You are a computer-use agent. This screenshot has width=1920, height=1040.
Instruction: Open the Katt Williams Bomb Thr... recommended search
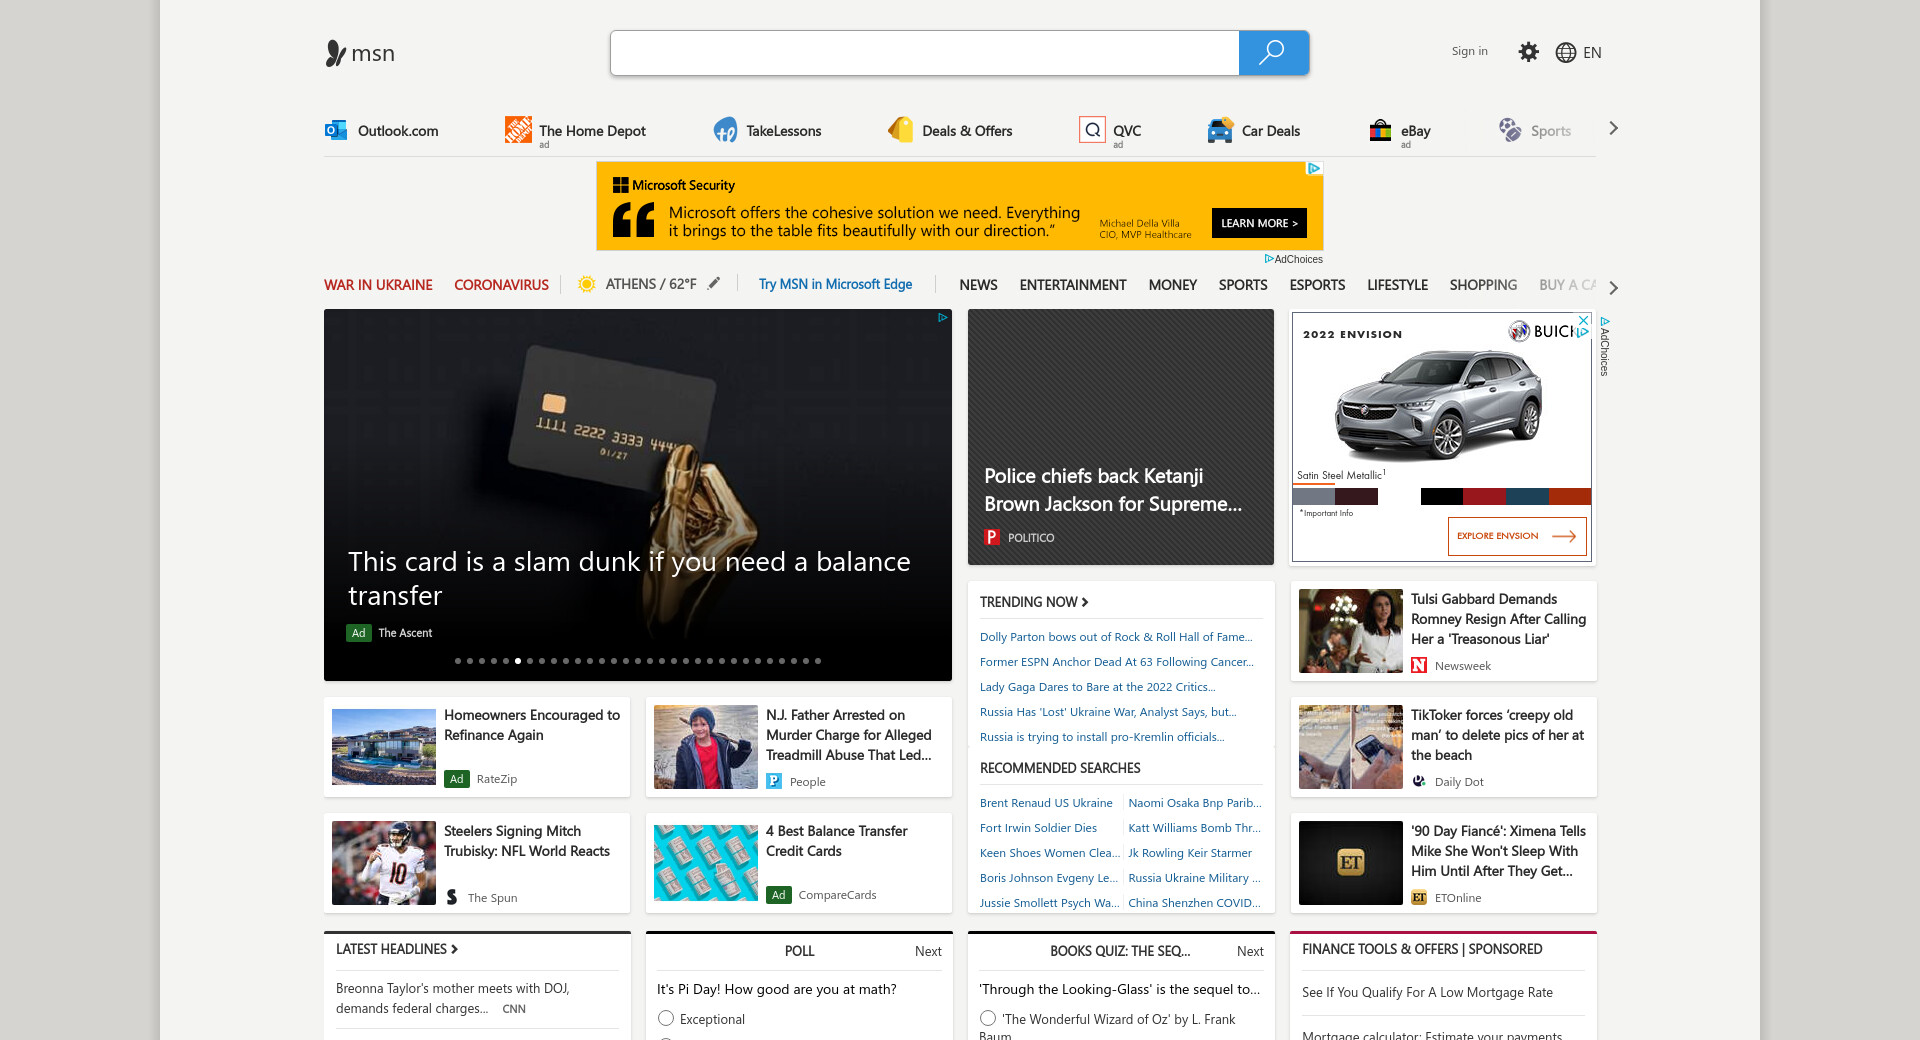pyautogui.click(x=1194, y=828)
